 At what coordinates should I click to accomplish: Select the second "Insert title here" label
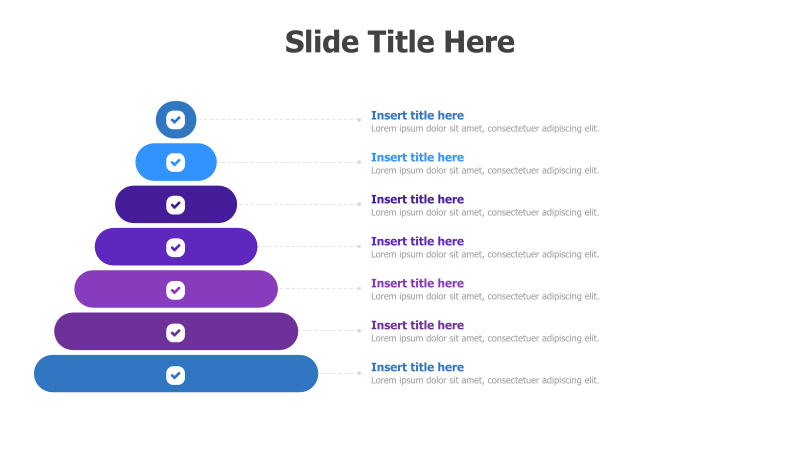(417, 157)
